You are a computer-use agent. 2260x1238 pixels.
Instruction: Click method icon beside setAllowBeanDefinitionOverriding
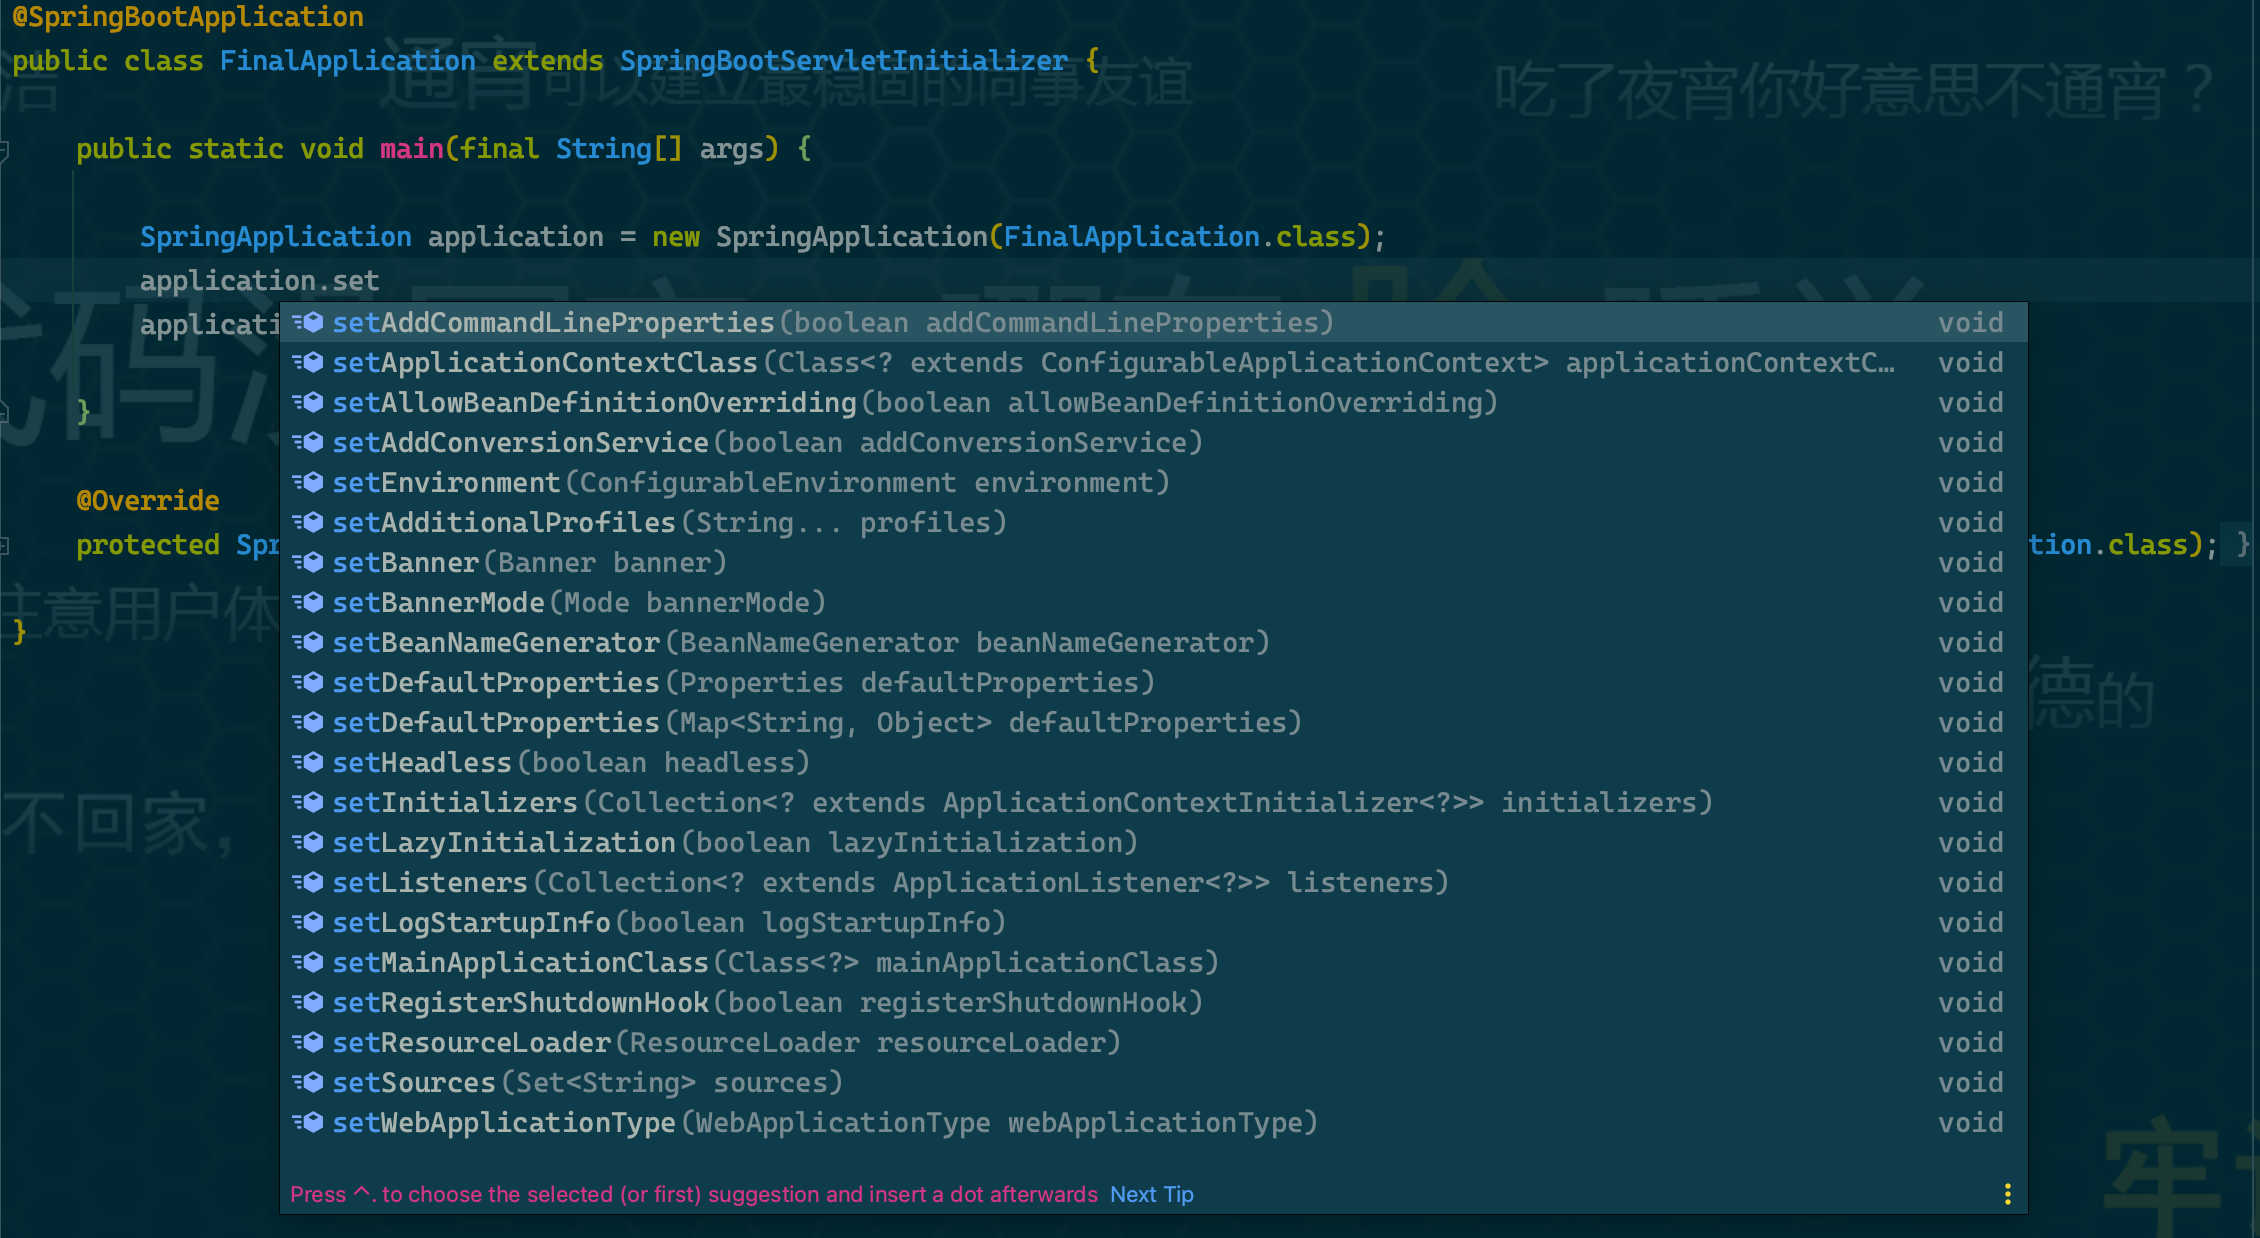point(308,402)
